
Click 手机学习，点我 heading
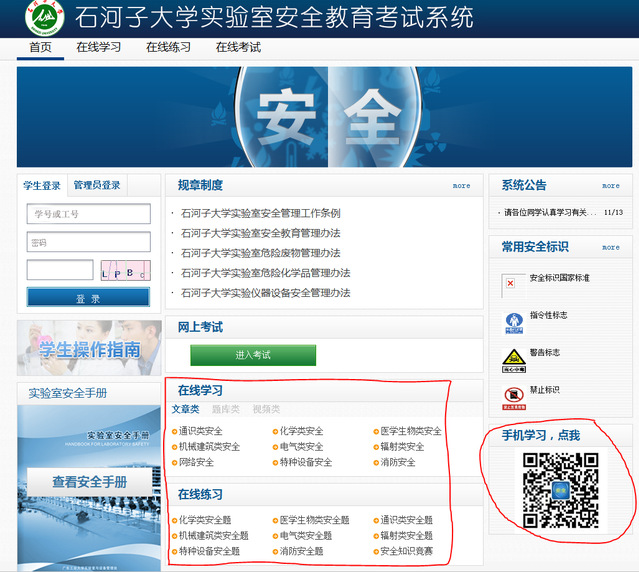[541, 436]
